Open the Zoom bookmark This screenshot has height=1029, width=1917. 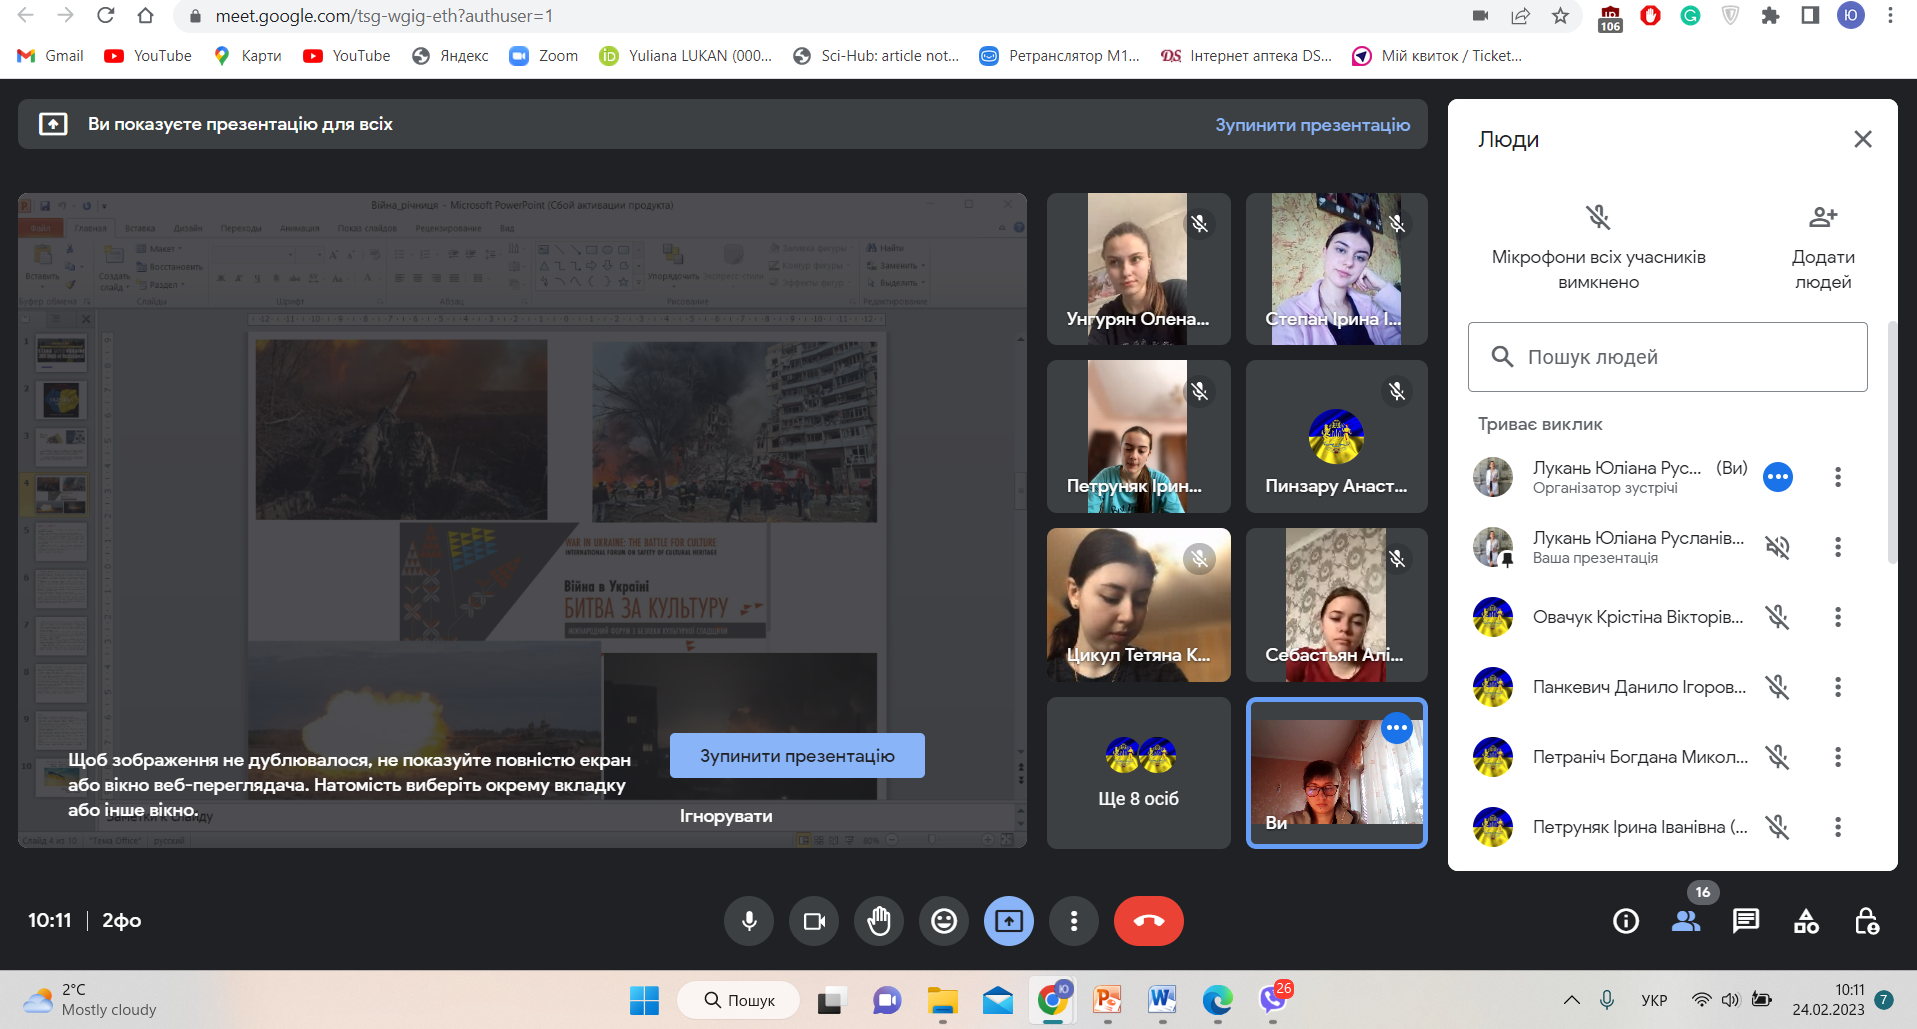pyautogui.click(x=544, y=56)
